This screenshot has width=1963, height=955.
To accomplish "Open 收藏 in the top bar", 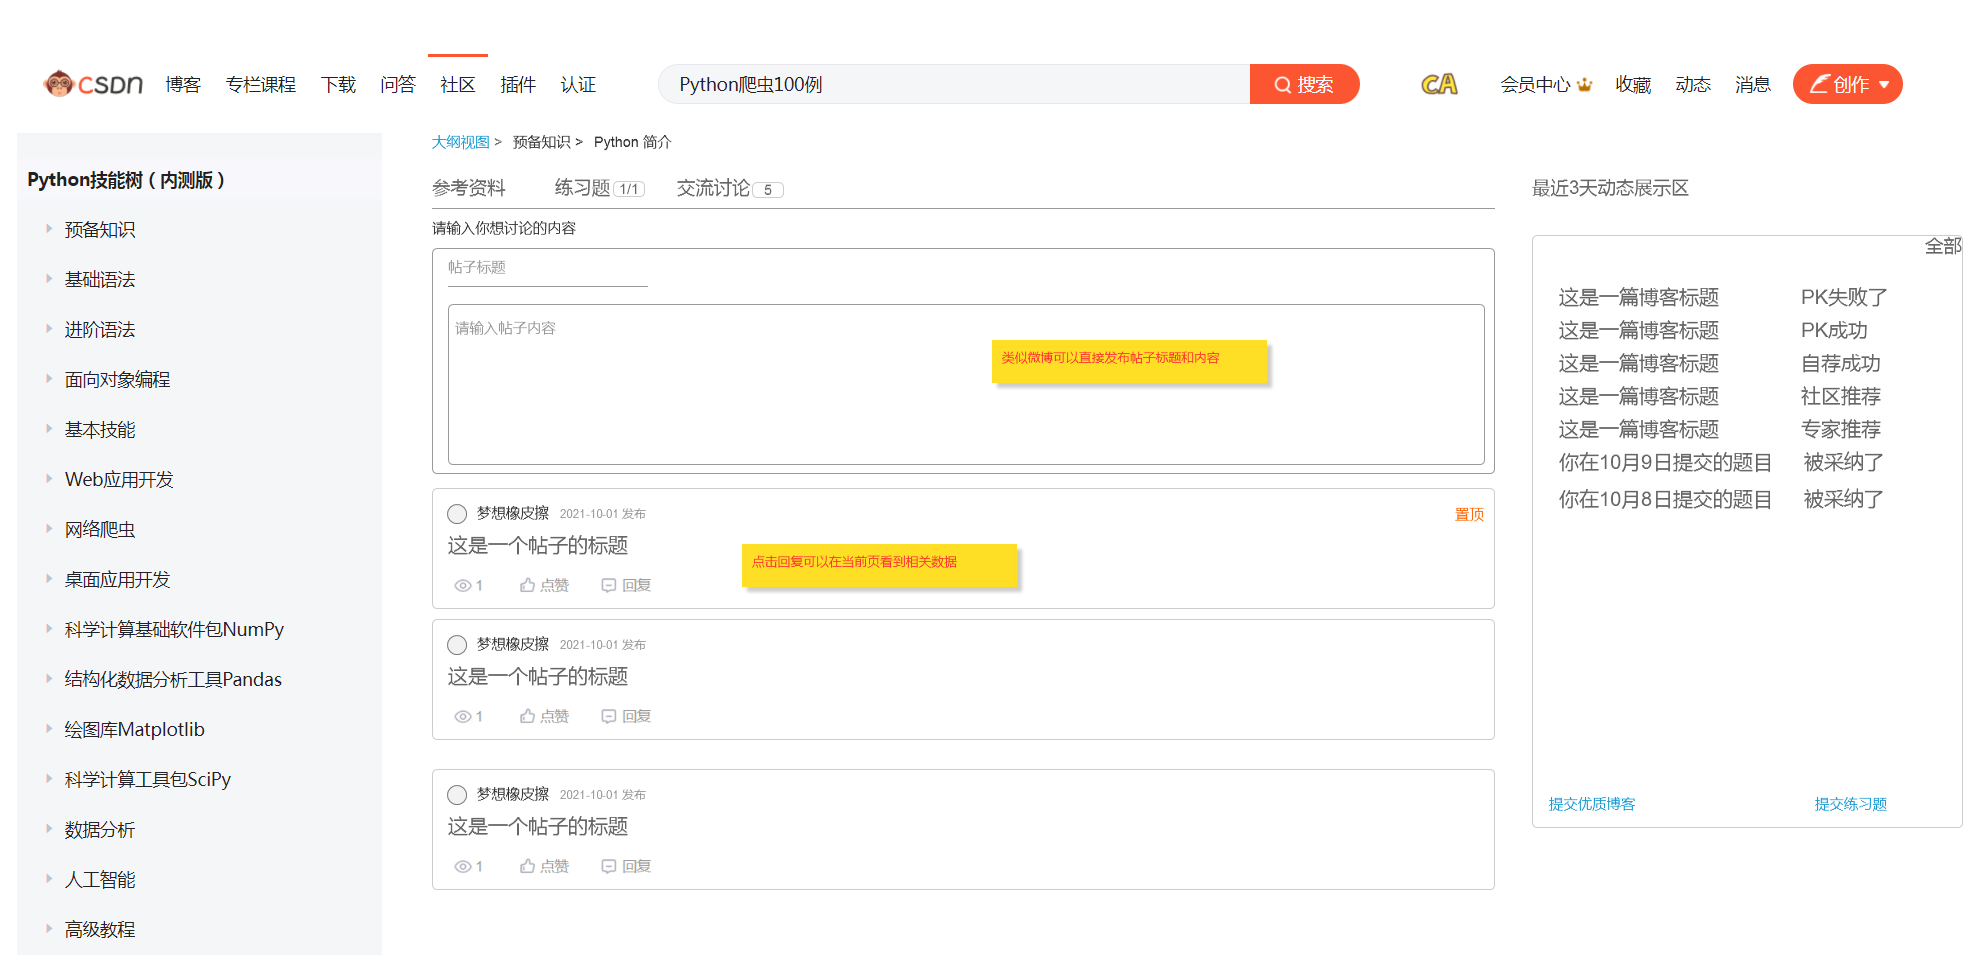I will coord(1633,85).
